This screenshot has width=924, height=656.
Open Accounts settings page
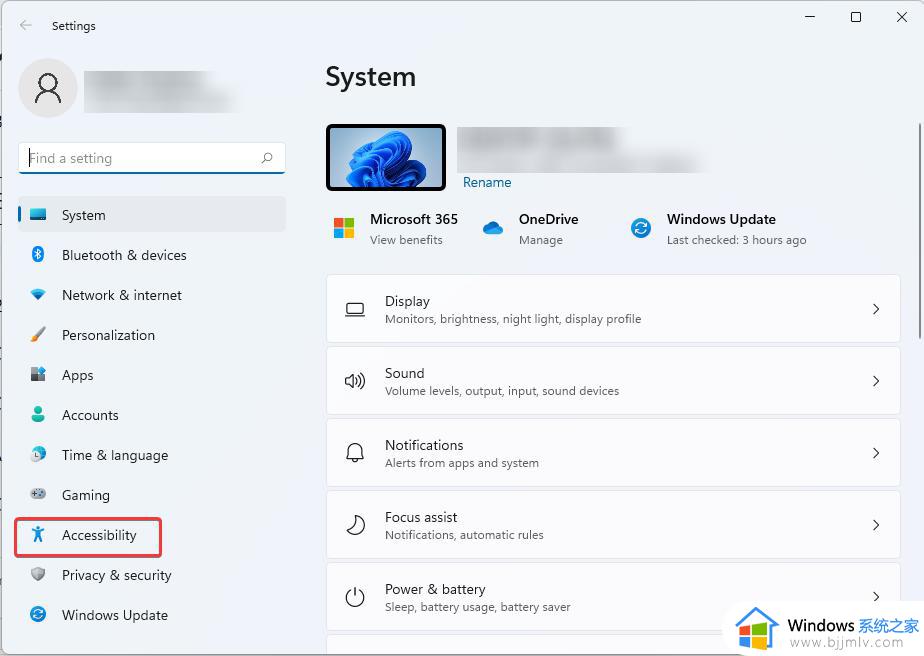point(90,415)
